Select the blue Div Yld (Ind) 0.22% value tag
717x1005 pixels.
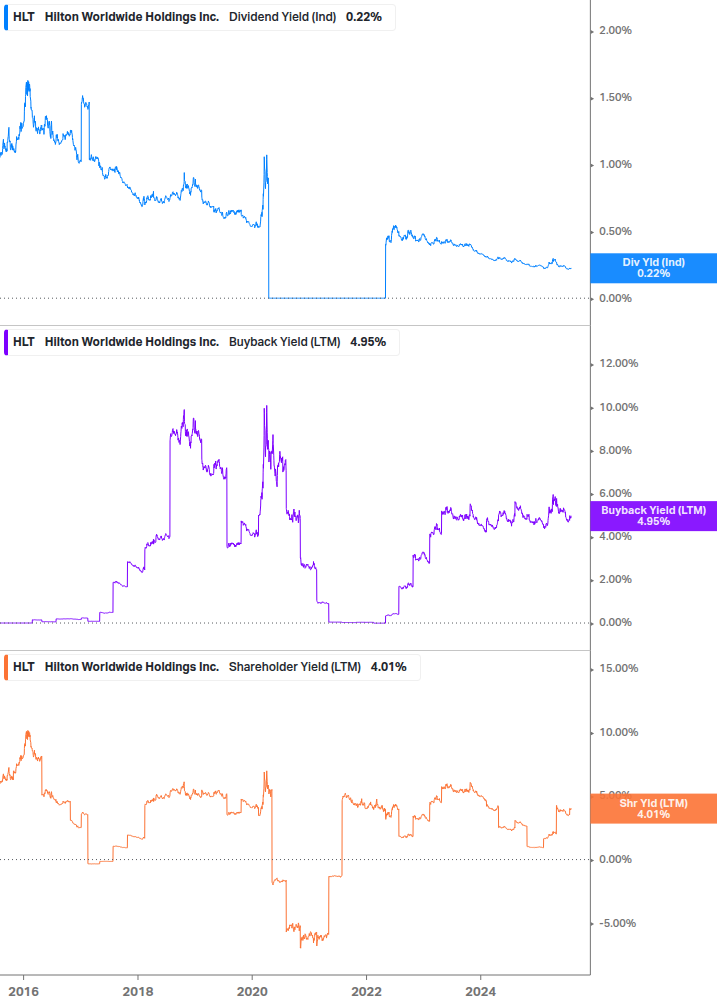[x=654, y=268]
